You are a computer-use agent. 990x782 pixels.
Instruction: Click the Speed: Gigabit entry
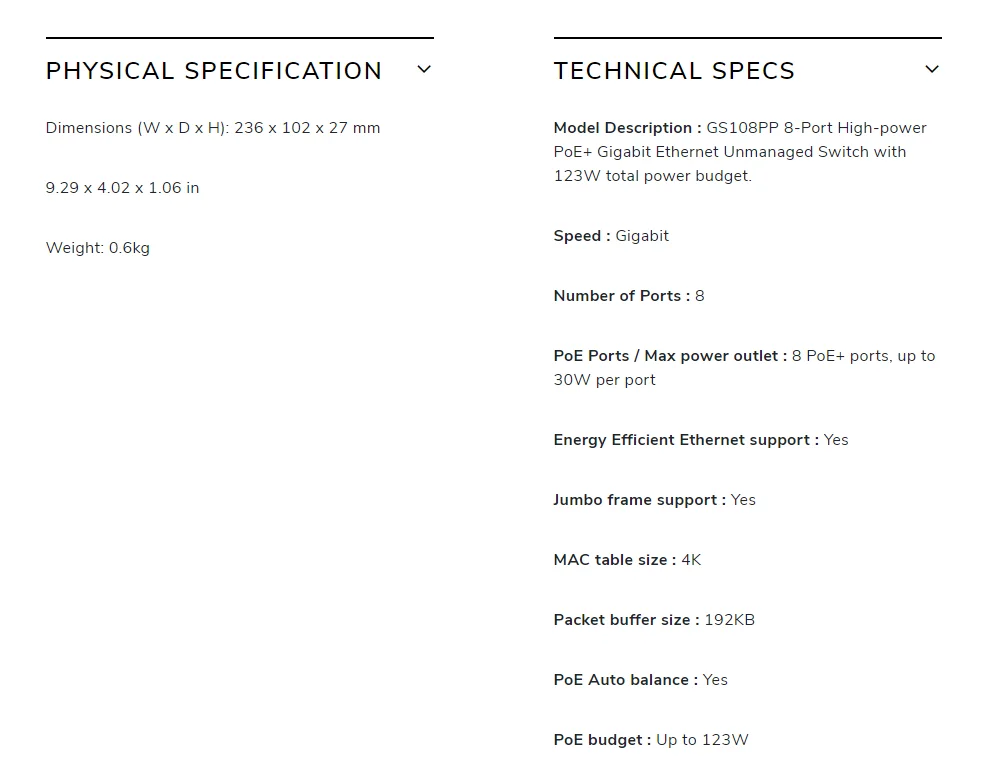point(611,236)
